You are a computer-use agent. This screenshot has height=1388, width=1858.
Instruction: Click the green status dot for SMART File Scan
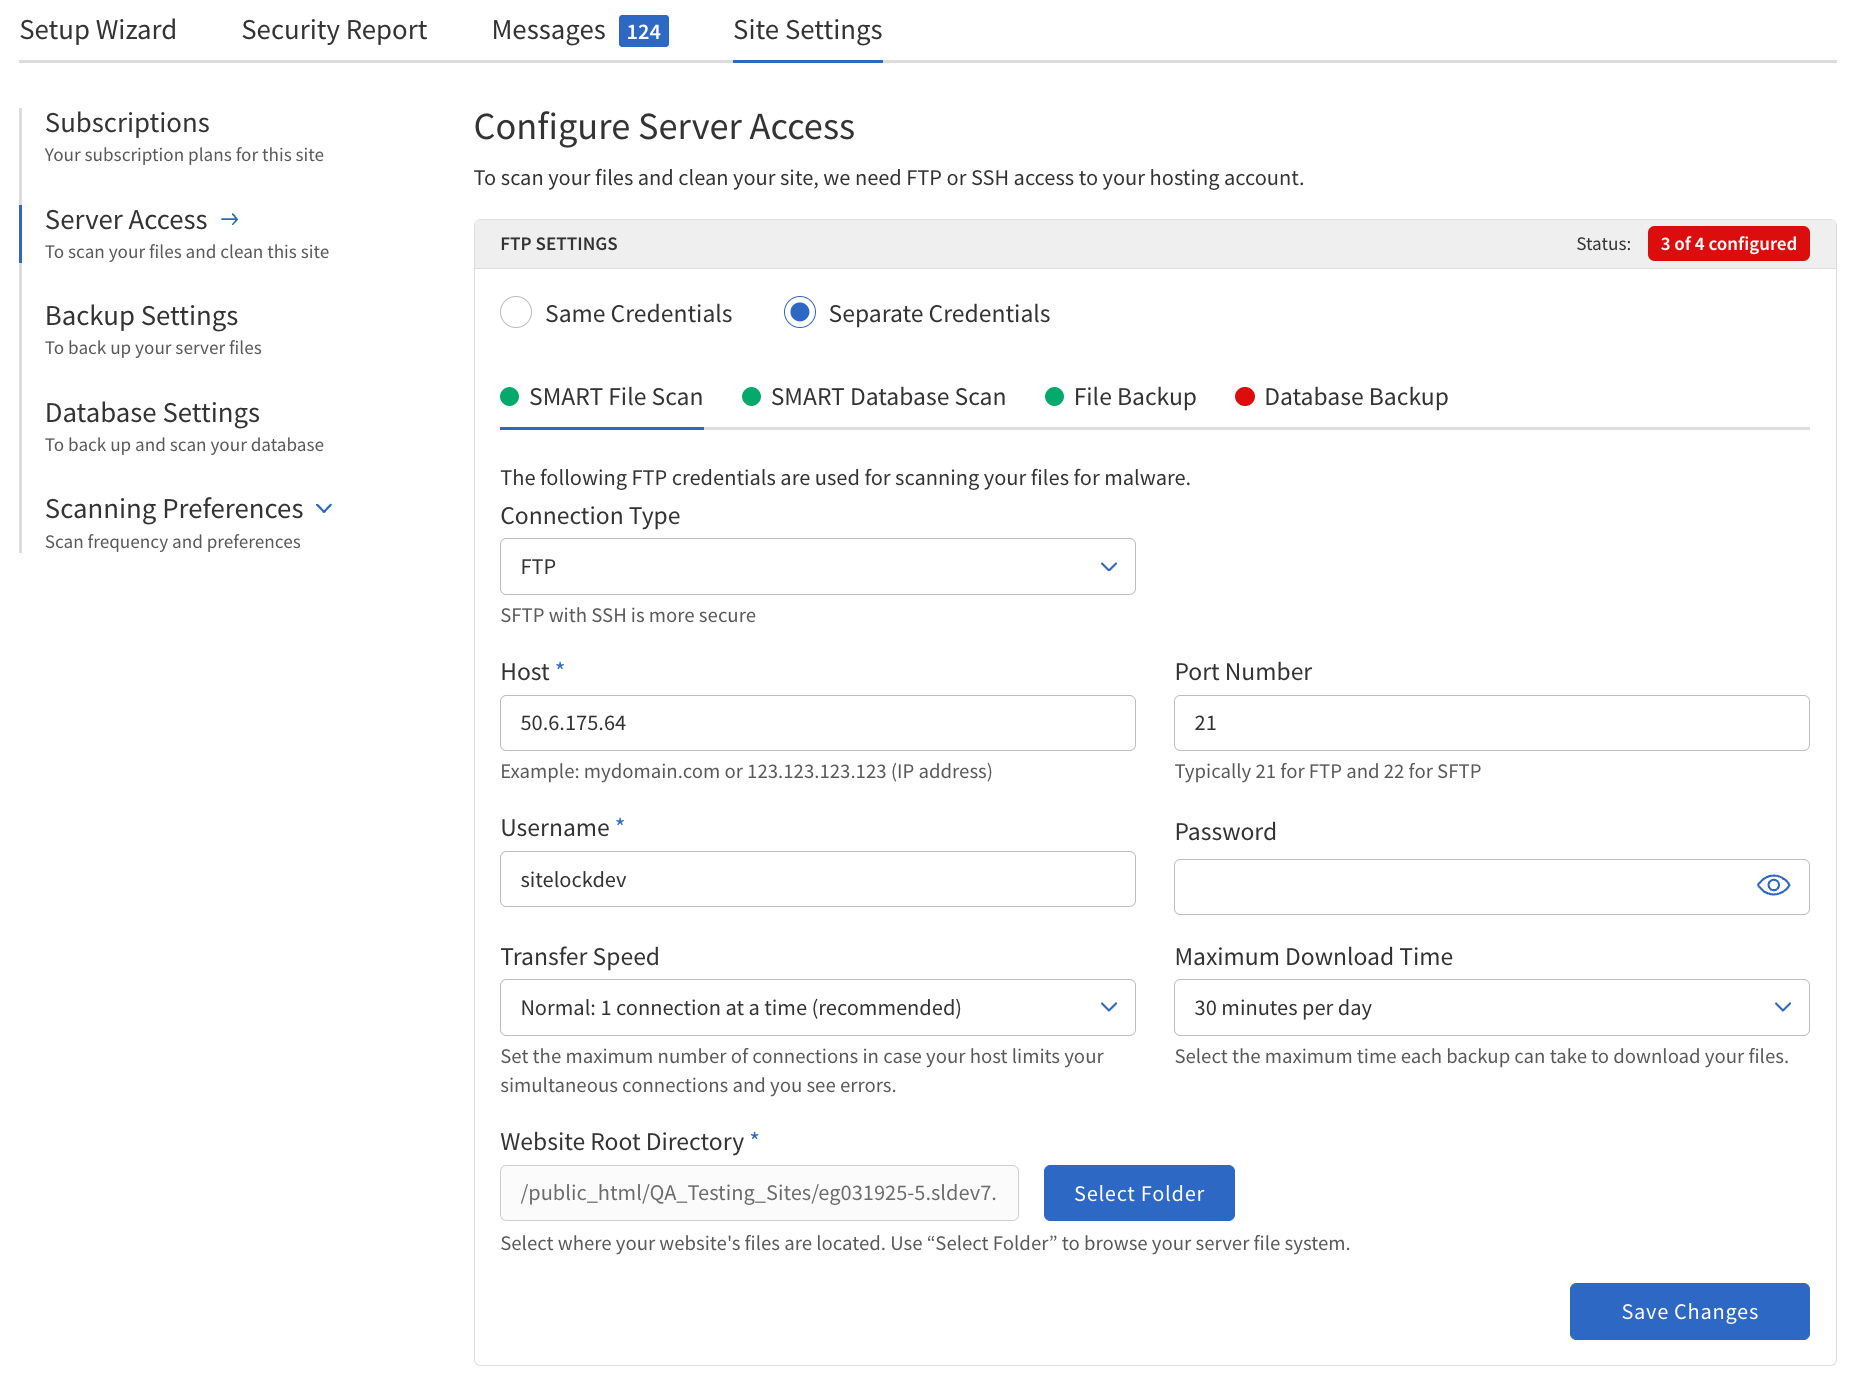[509, 397]
